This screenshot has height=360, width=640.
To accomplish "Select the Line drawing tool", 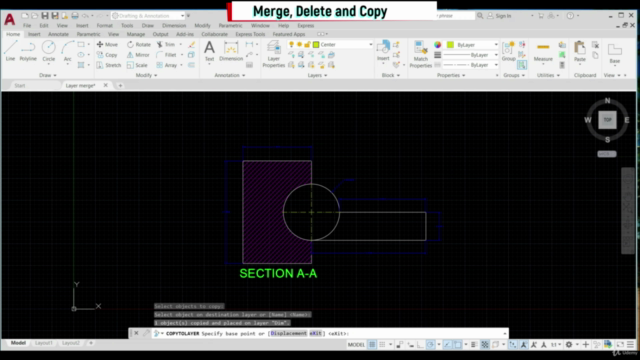I will 10,51.
